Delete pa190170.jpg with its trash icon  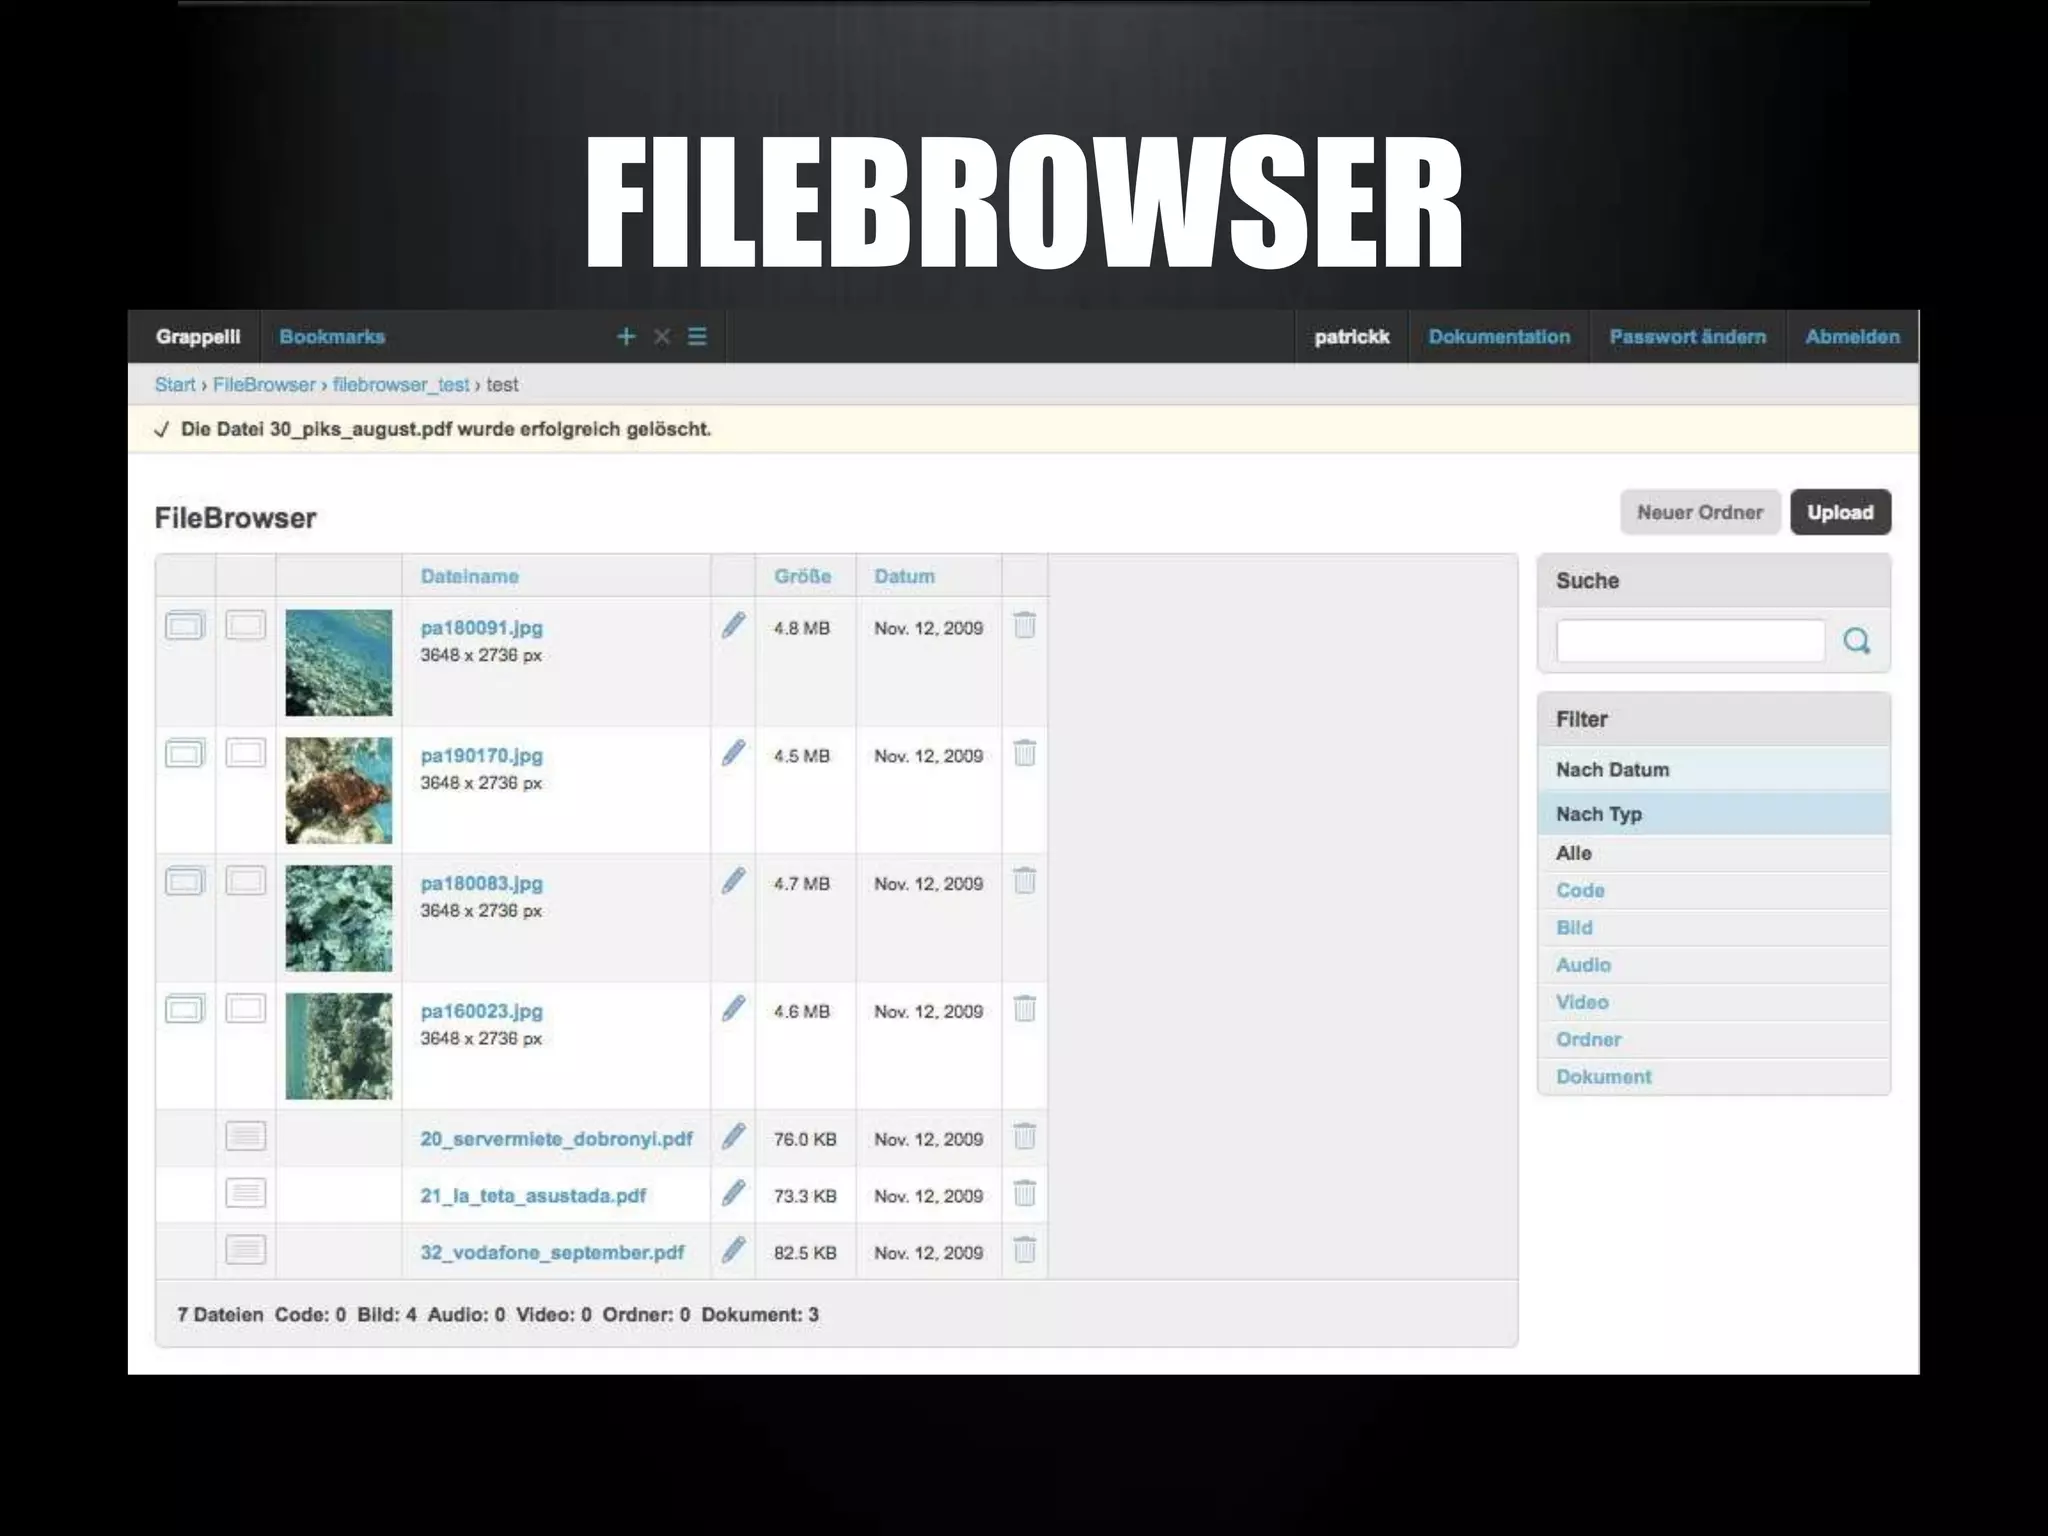1024,753
